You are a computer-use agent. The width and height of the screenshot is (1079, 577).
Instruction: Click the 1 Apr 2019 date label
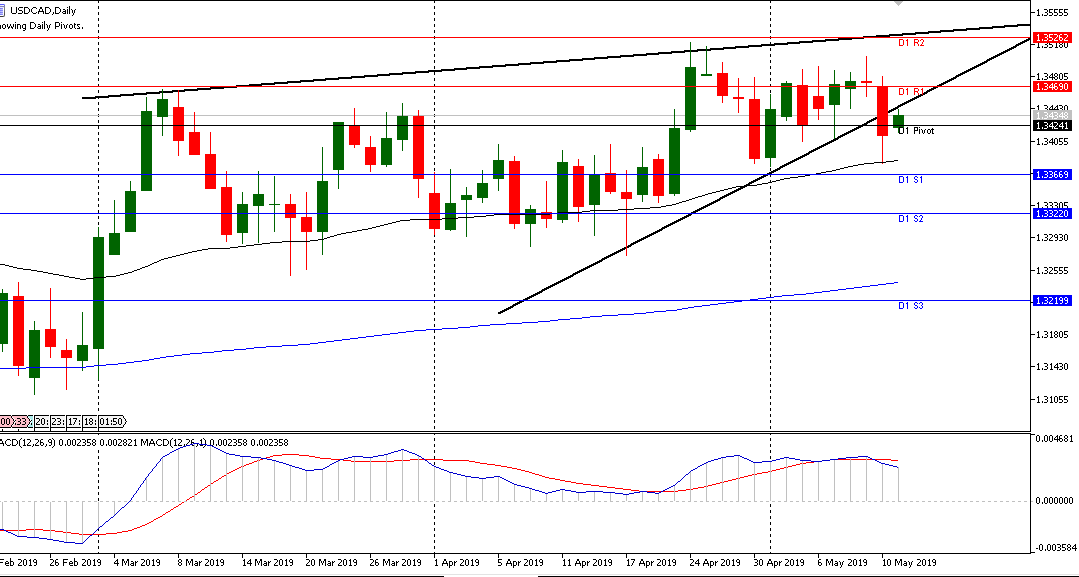456,563
